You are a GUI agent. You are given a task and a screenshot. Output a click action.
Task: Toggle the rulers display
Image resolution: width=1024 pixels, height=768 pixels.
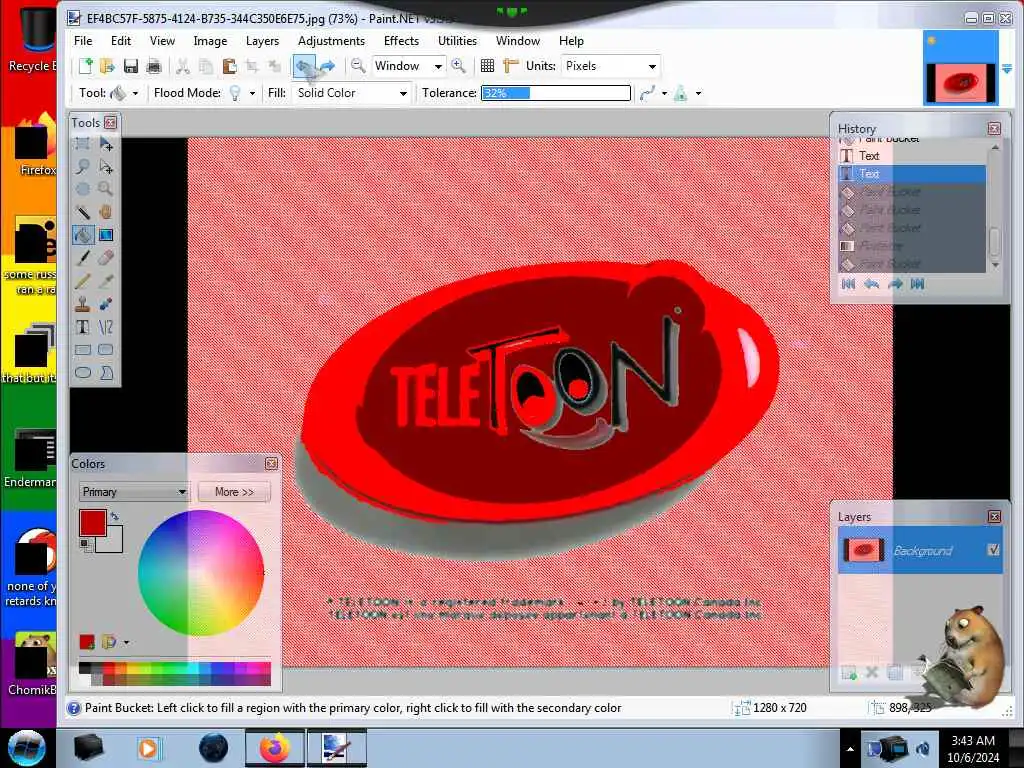click(x=511, y=66)
